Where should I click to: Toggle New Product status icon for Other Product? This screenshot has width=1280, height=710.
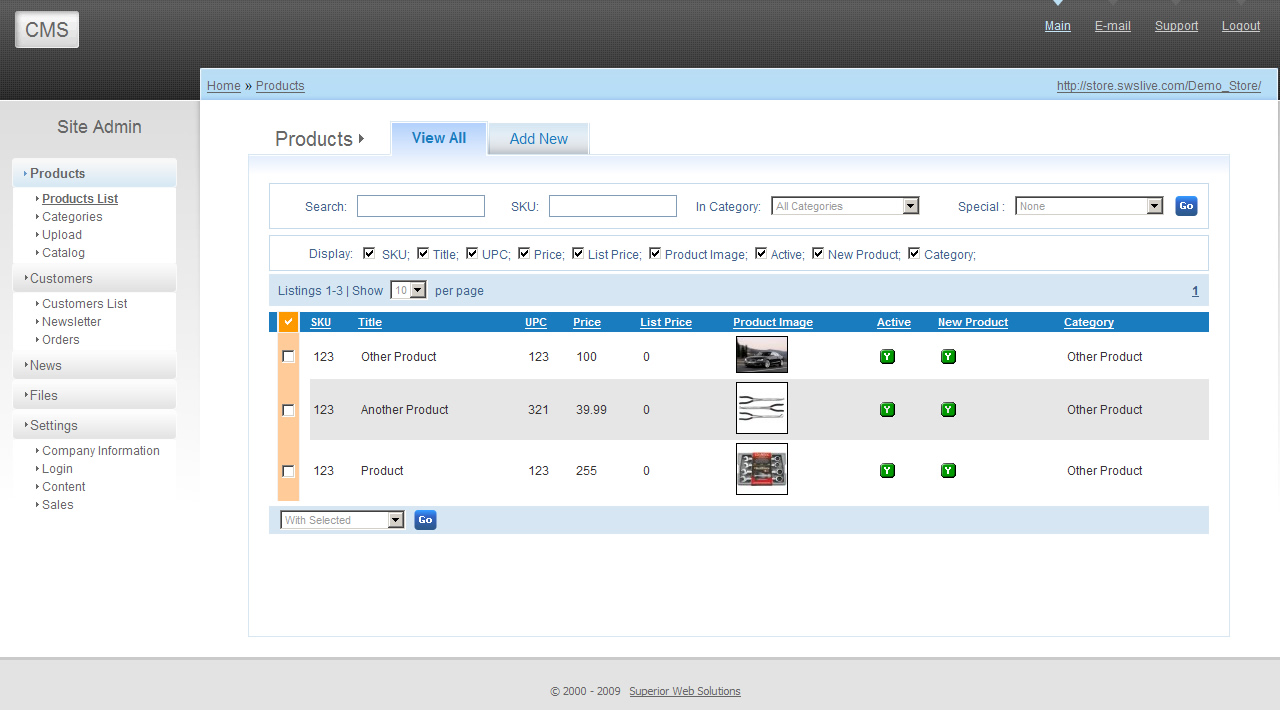click(x=948, y=357)
